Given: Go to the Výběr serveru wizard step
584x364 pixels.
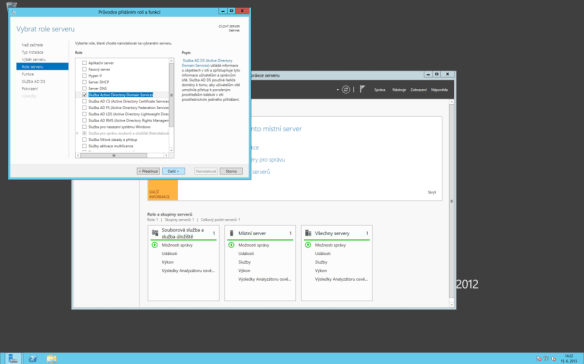Looking at the screenshot, I should [x=34, y=59].
